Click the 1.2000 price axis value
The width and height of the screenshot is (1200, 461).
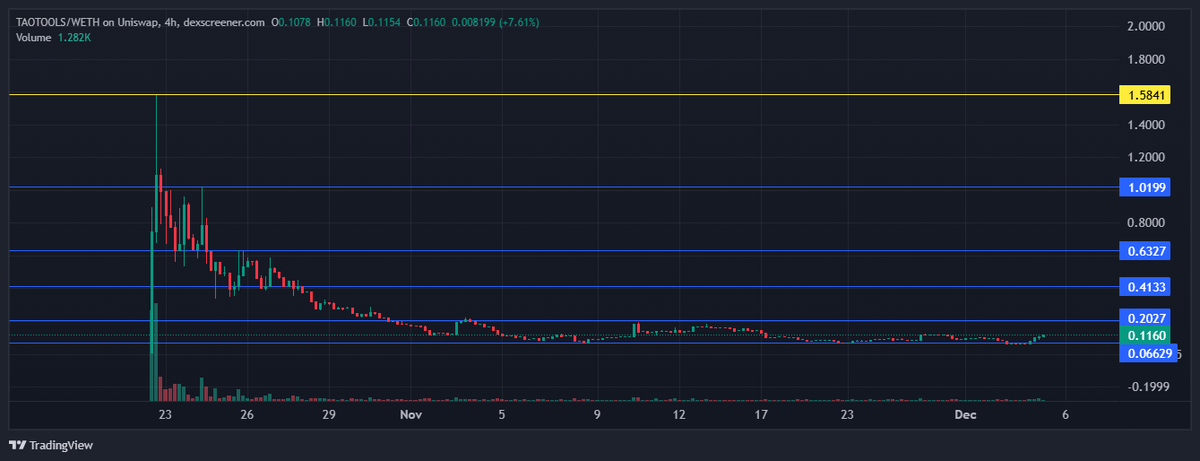tap(1147, 157)
